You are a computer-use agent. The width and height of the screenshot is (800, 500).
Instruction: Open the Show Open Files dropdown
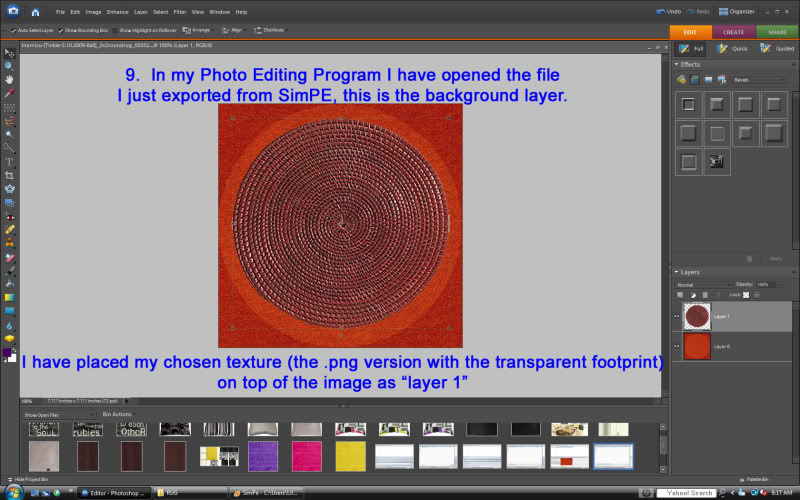click(59, 415)
